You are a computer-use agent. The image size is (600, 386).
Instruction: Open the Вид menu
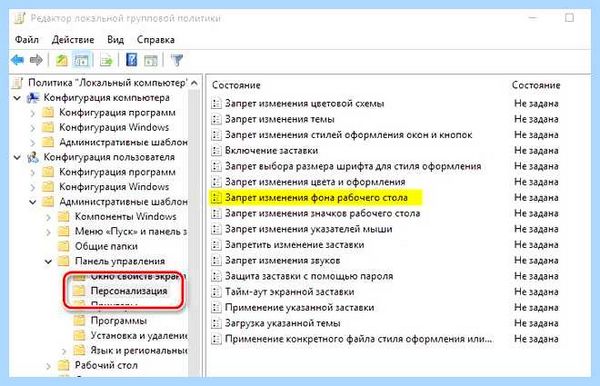pos(115,40)
